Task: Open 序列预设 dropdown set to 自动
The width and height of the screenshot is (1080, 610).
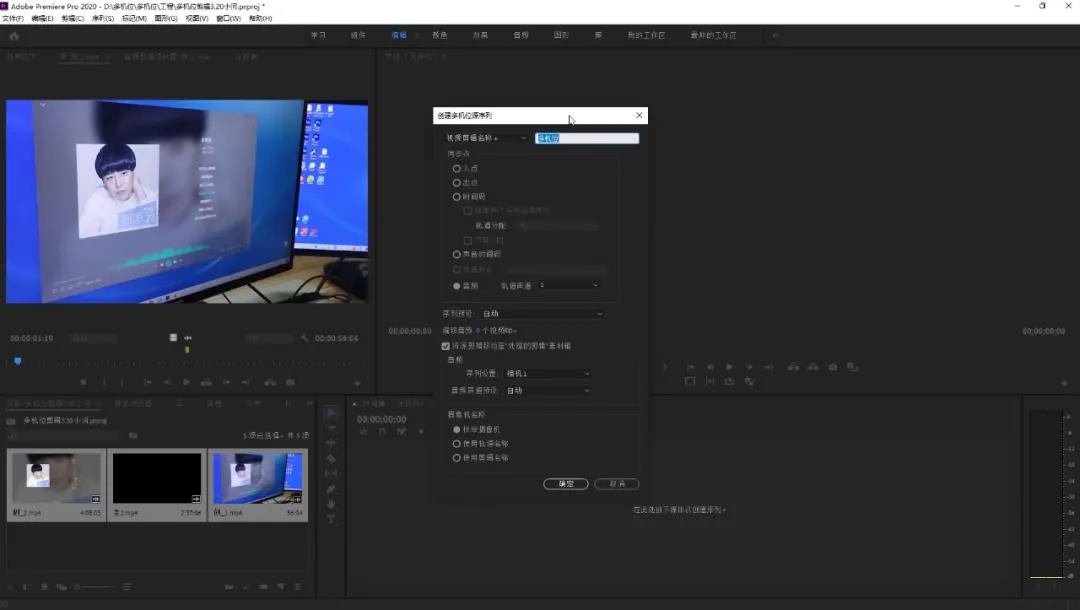Action: pos(543,313)
